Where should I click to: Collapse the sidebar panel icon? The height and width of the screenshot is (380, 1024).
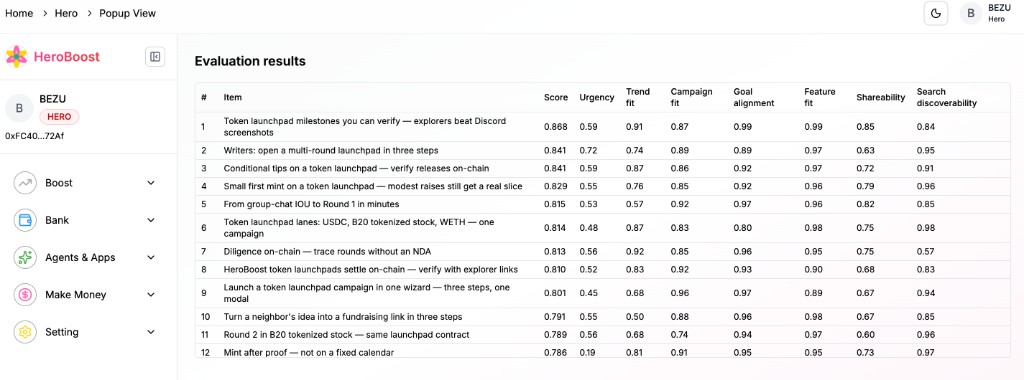click(x=155, y=57)
